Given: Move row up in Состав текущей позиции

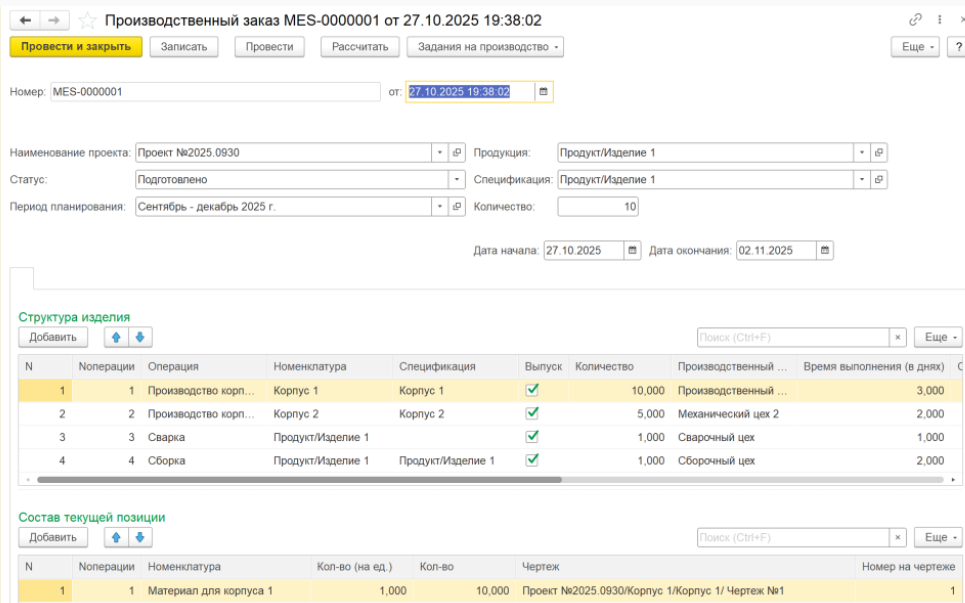Looking at the screenshot, I should point(116,537).
